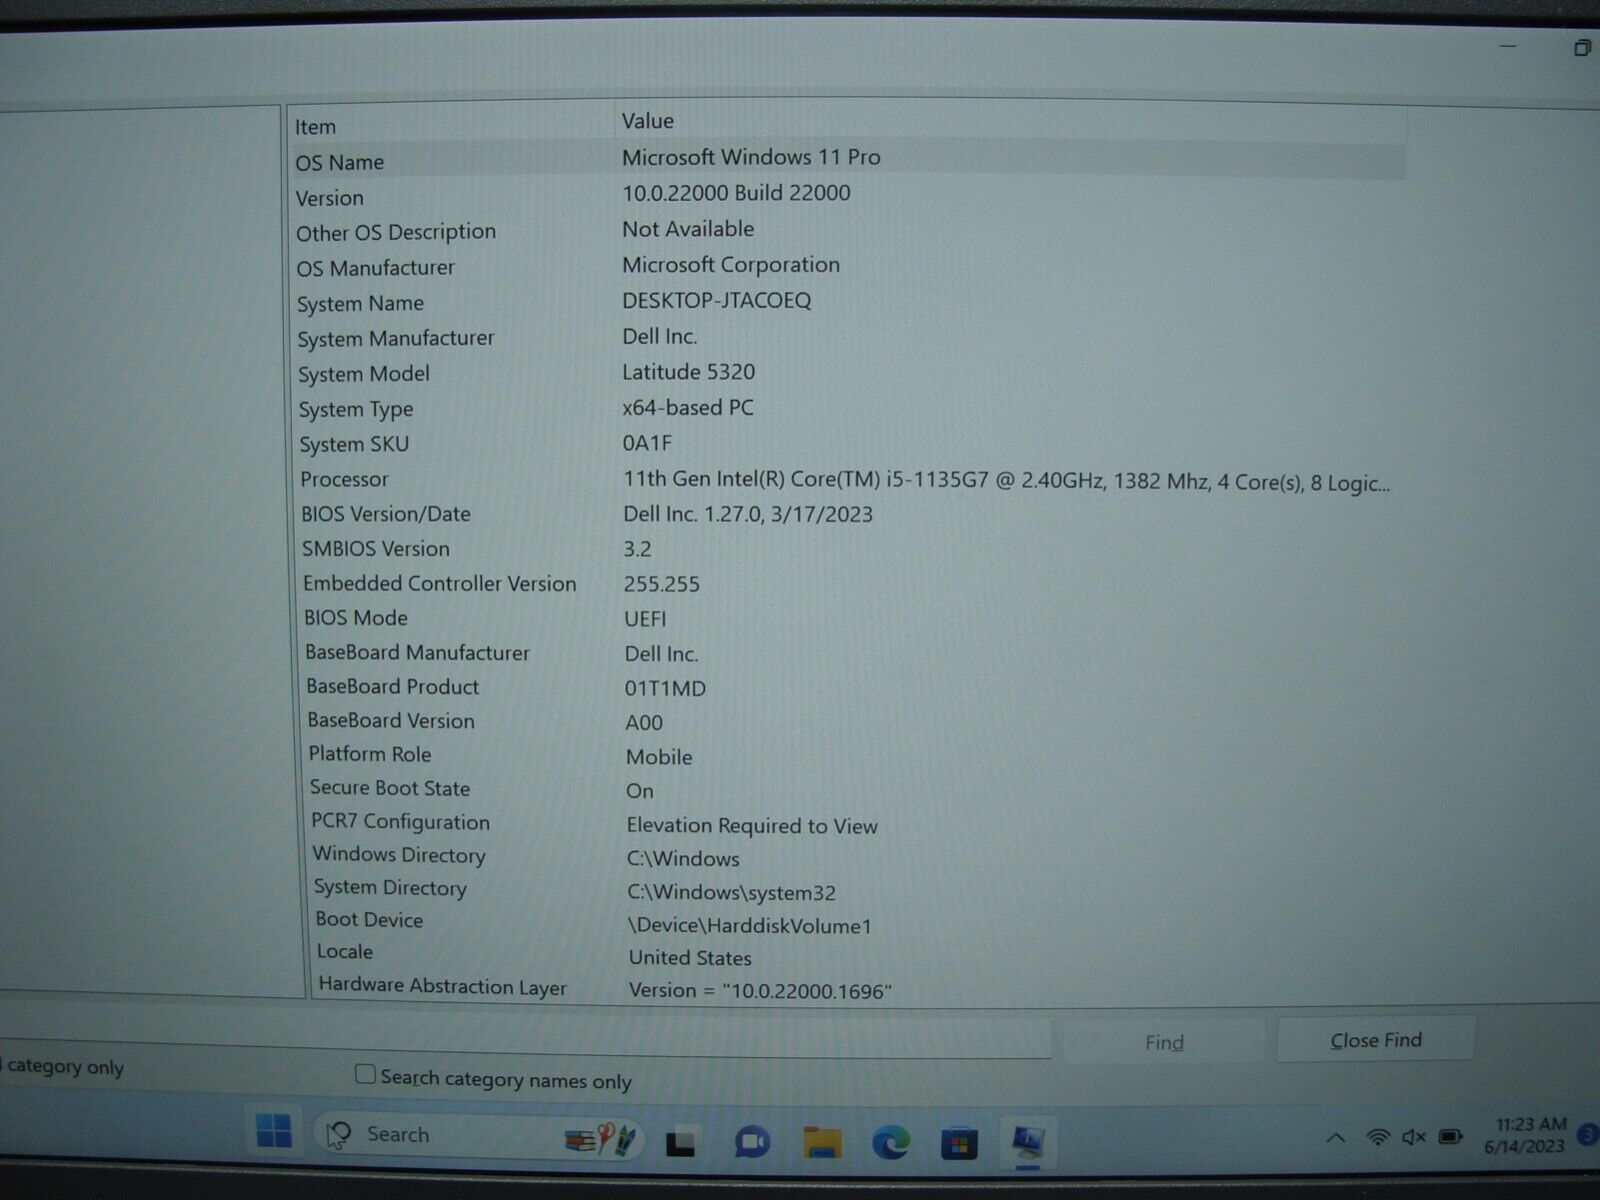Click the value \Device\HarddiskVolume1
This screenshot has height=1200, width=1600.
750,926
